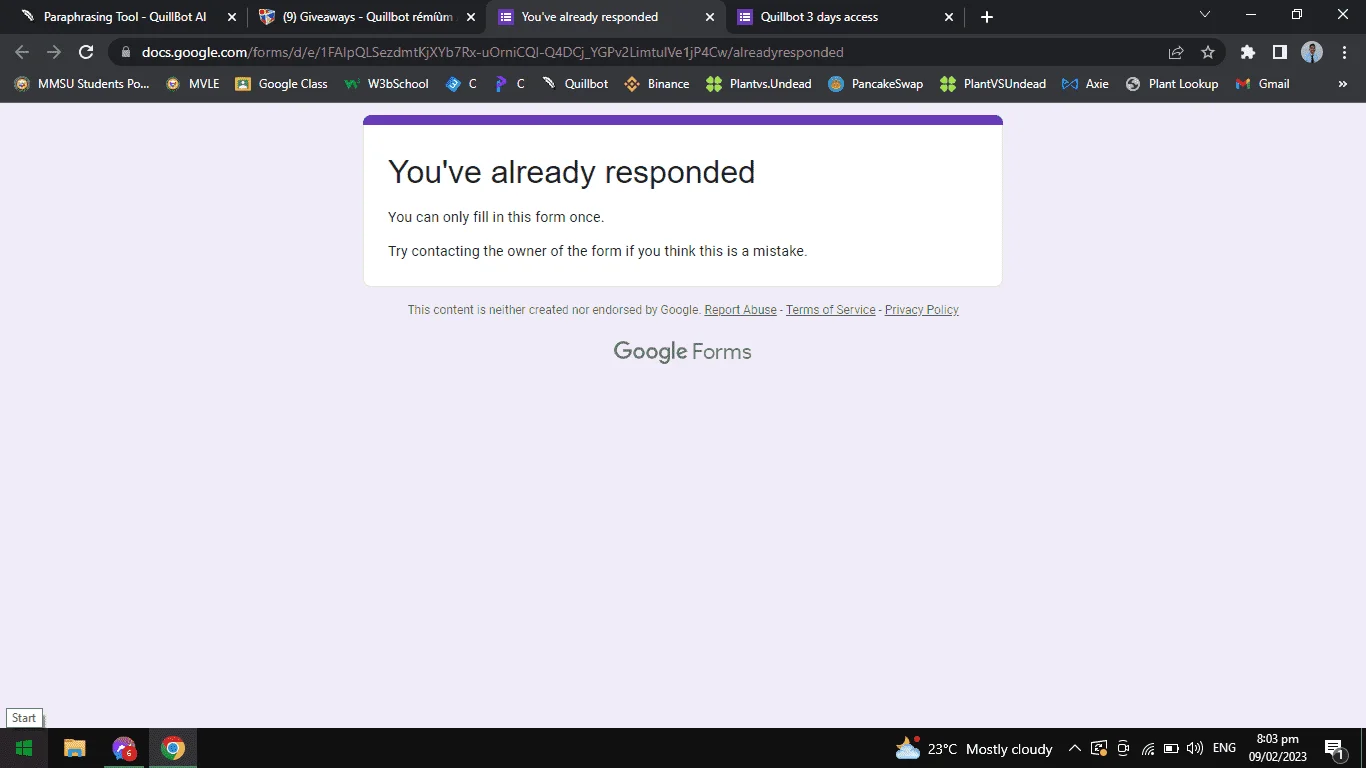The image size is (1366, 768).
Task: Go forward to the next page
Action: pyautogui.click(x=54, y=52)
